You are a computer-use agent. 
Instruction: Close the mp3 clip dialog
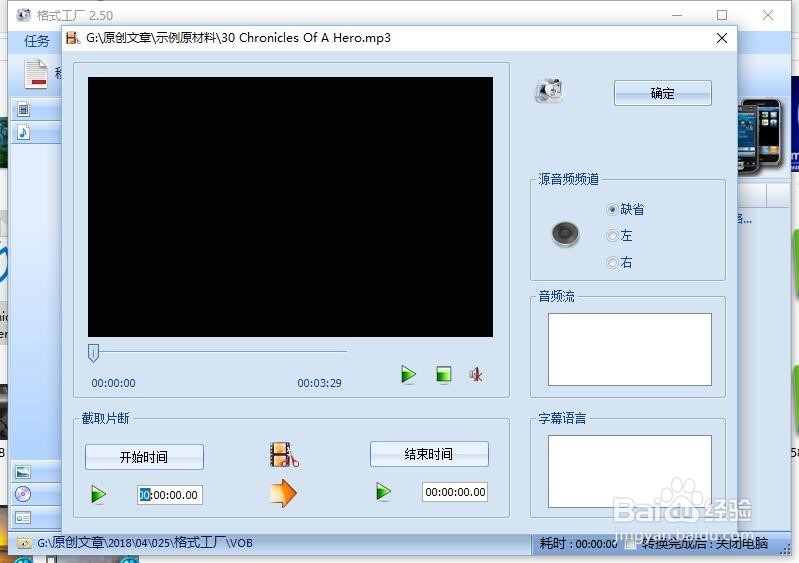[722, 38]
